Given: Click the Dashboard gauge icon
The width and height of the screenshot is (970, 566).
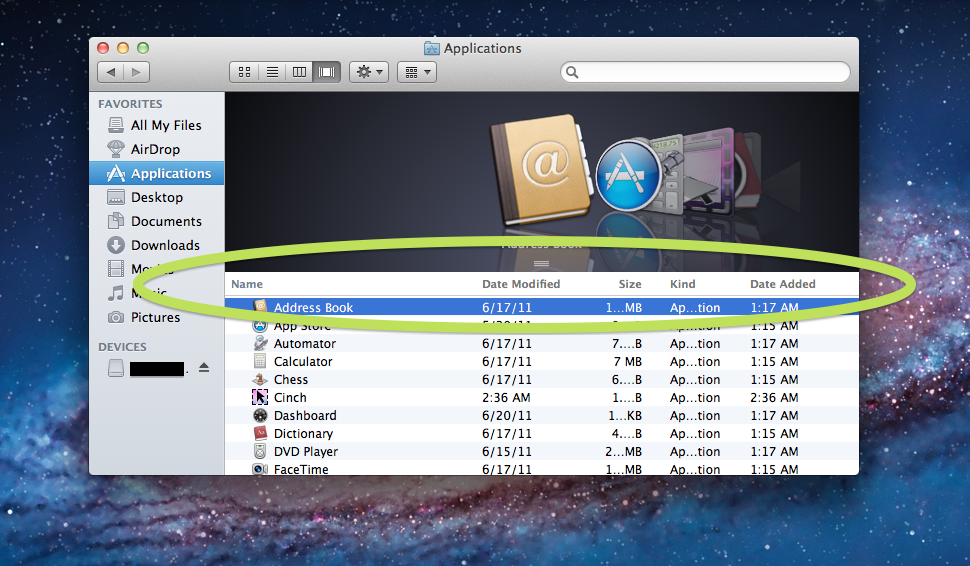Looking at the screenshot, I should tap(260, 415).
